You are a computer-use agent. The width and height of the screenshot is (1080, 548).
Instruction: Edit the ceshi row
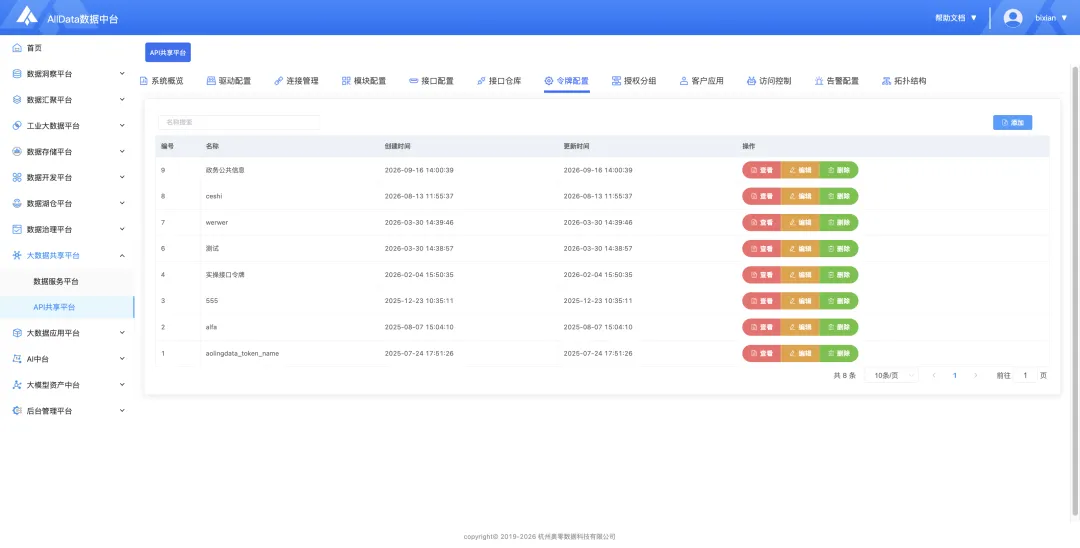[800, 196]
